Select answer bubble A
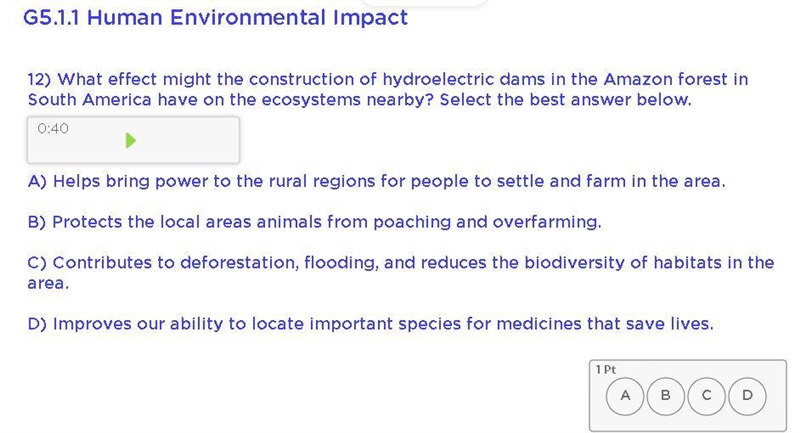This screenshot has height=433, width=800. tap(625, 396)
